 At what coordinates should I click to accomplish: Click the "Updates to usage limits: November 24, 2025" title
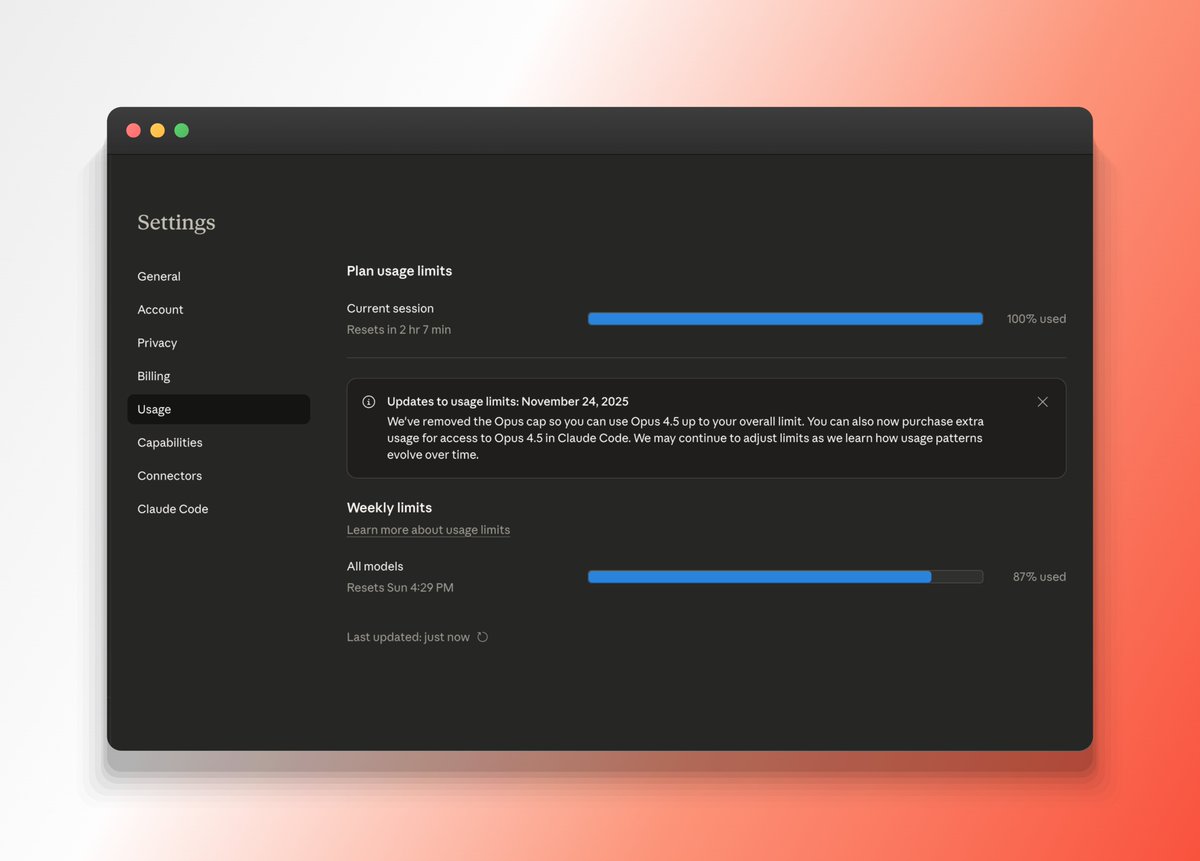click(x=508, y=402)
